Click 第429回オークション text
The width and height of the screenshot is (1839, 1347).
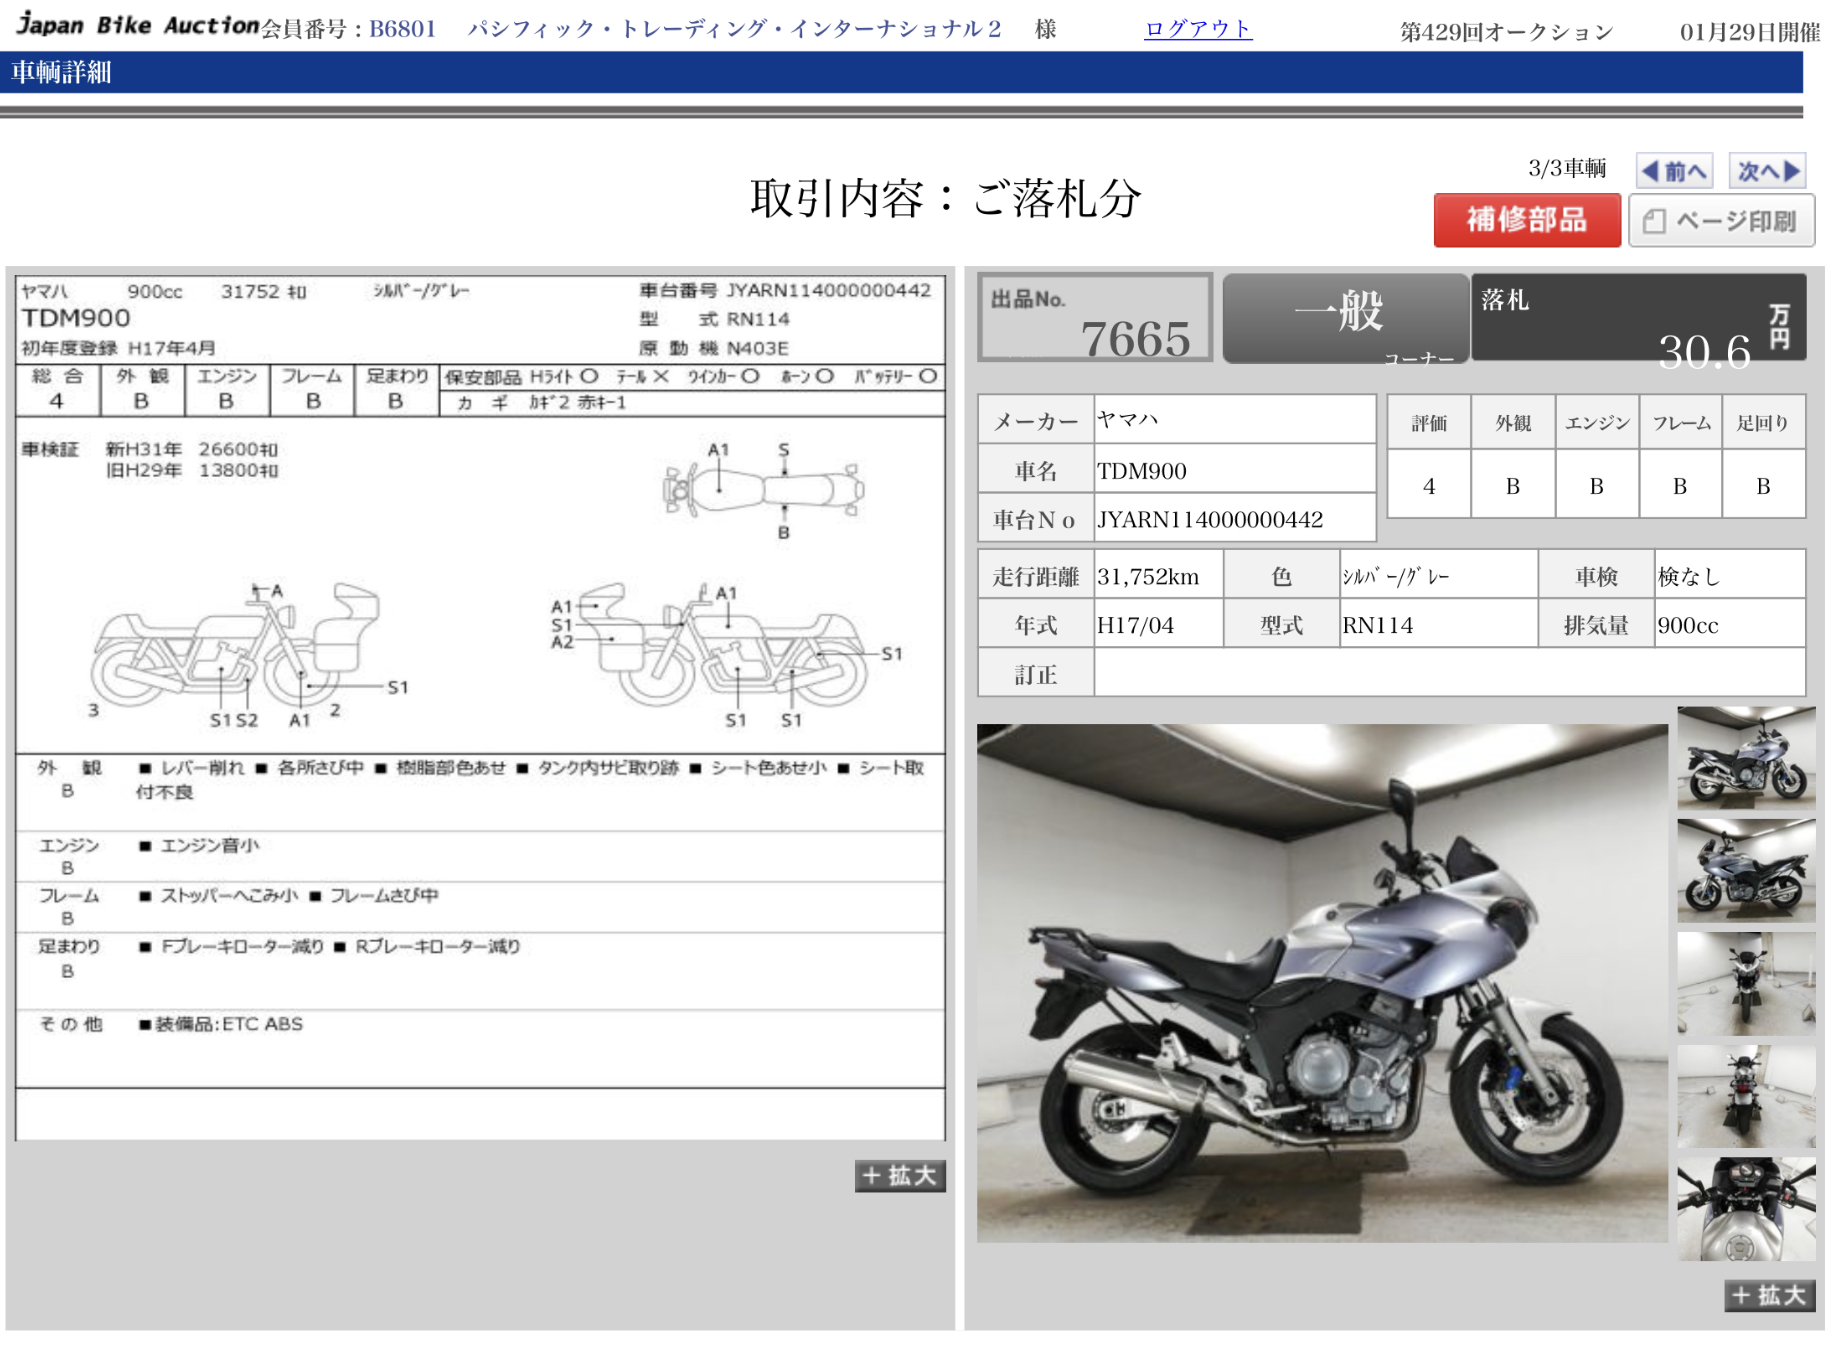coord(1506,32)
